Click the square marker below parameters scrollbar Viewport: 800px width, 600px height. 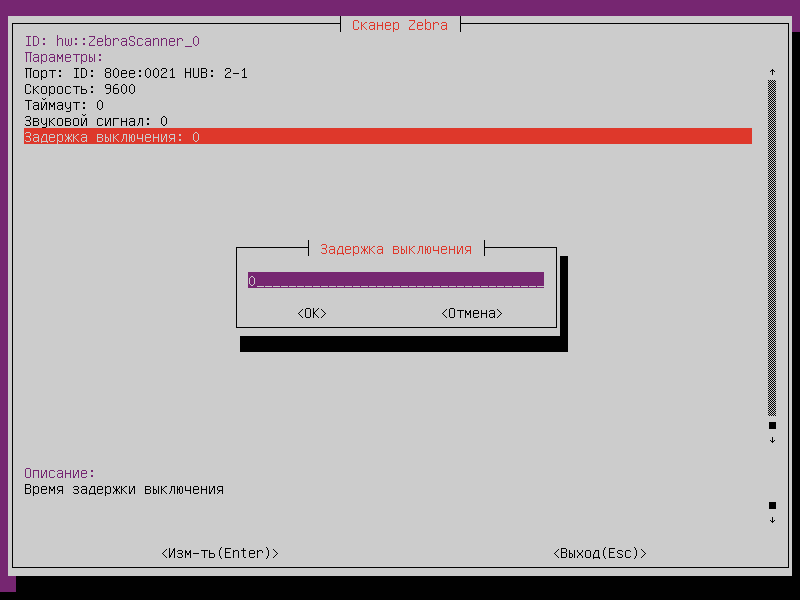pos(772,425)
